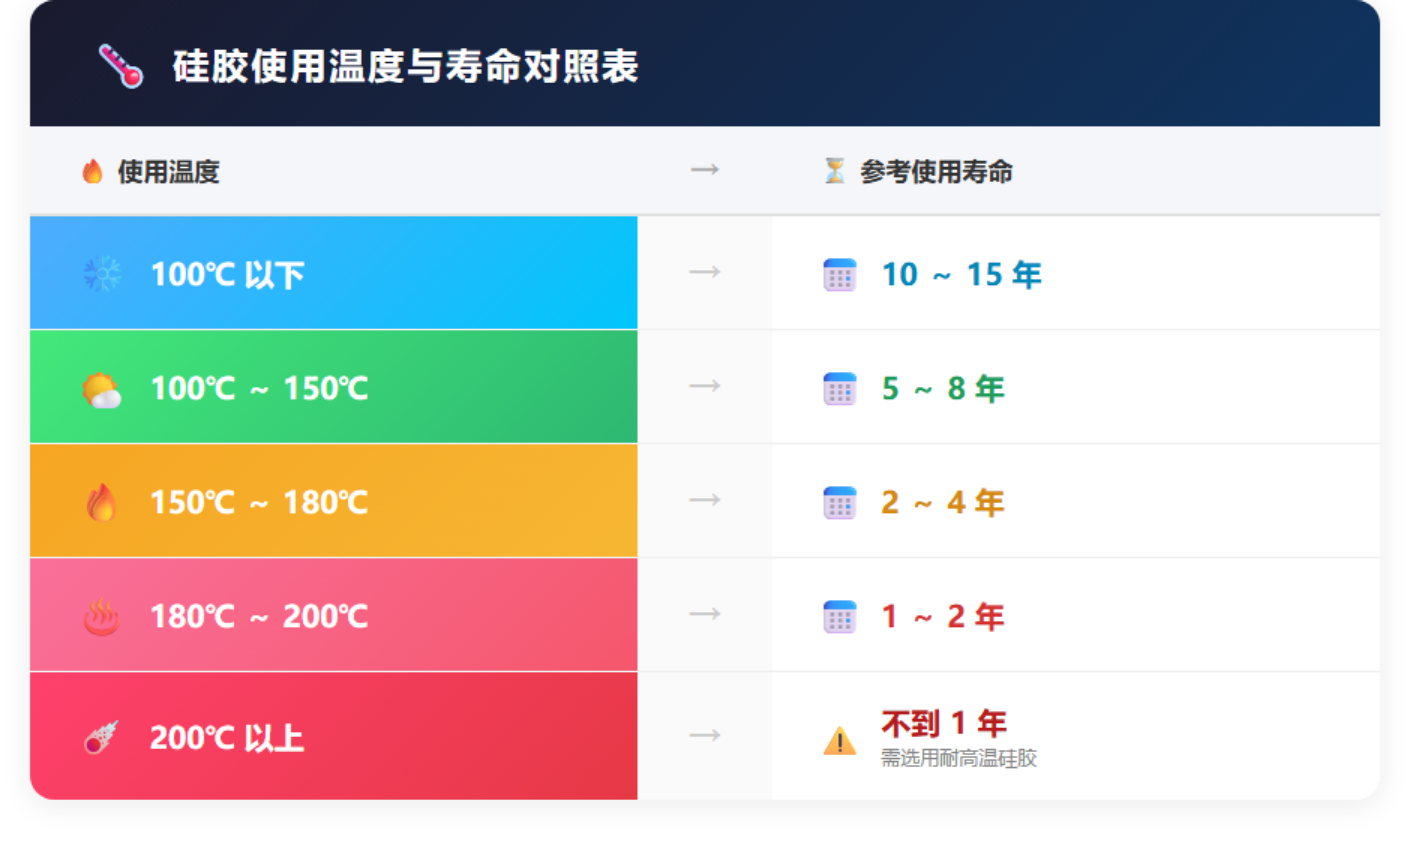Click the calendar icon beside 1 ~ 2 年
Image resolution: width=1409 pixels, height=868 pixels.
tap(839, 616)
